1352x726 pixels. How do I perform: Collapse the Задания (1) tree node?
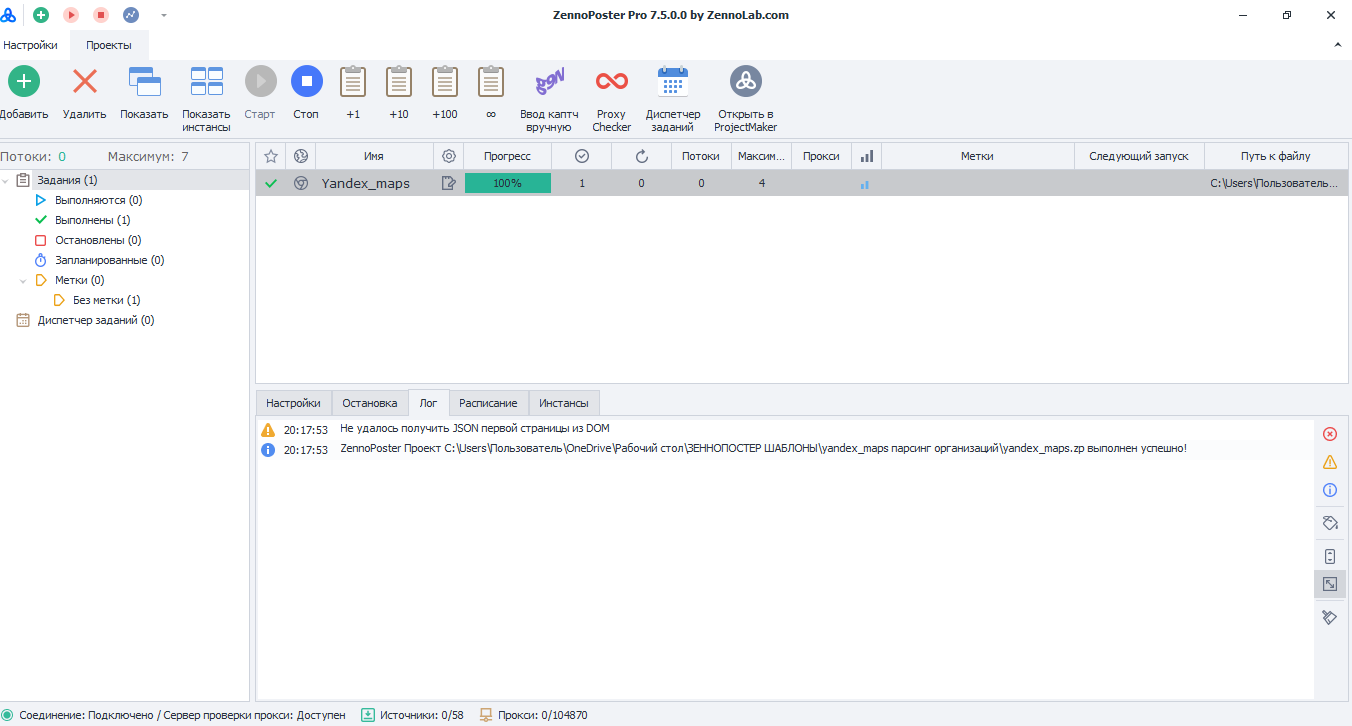(x=6, y=181)
